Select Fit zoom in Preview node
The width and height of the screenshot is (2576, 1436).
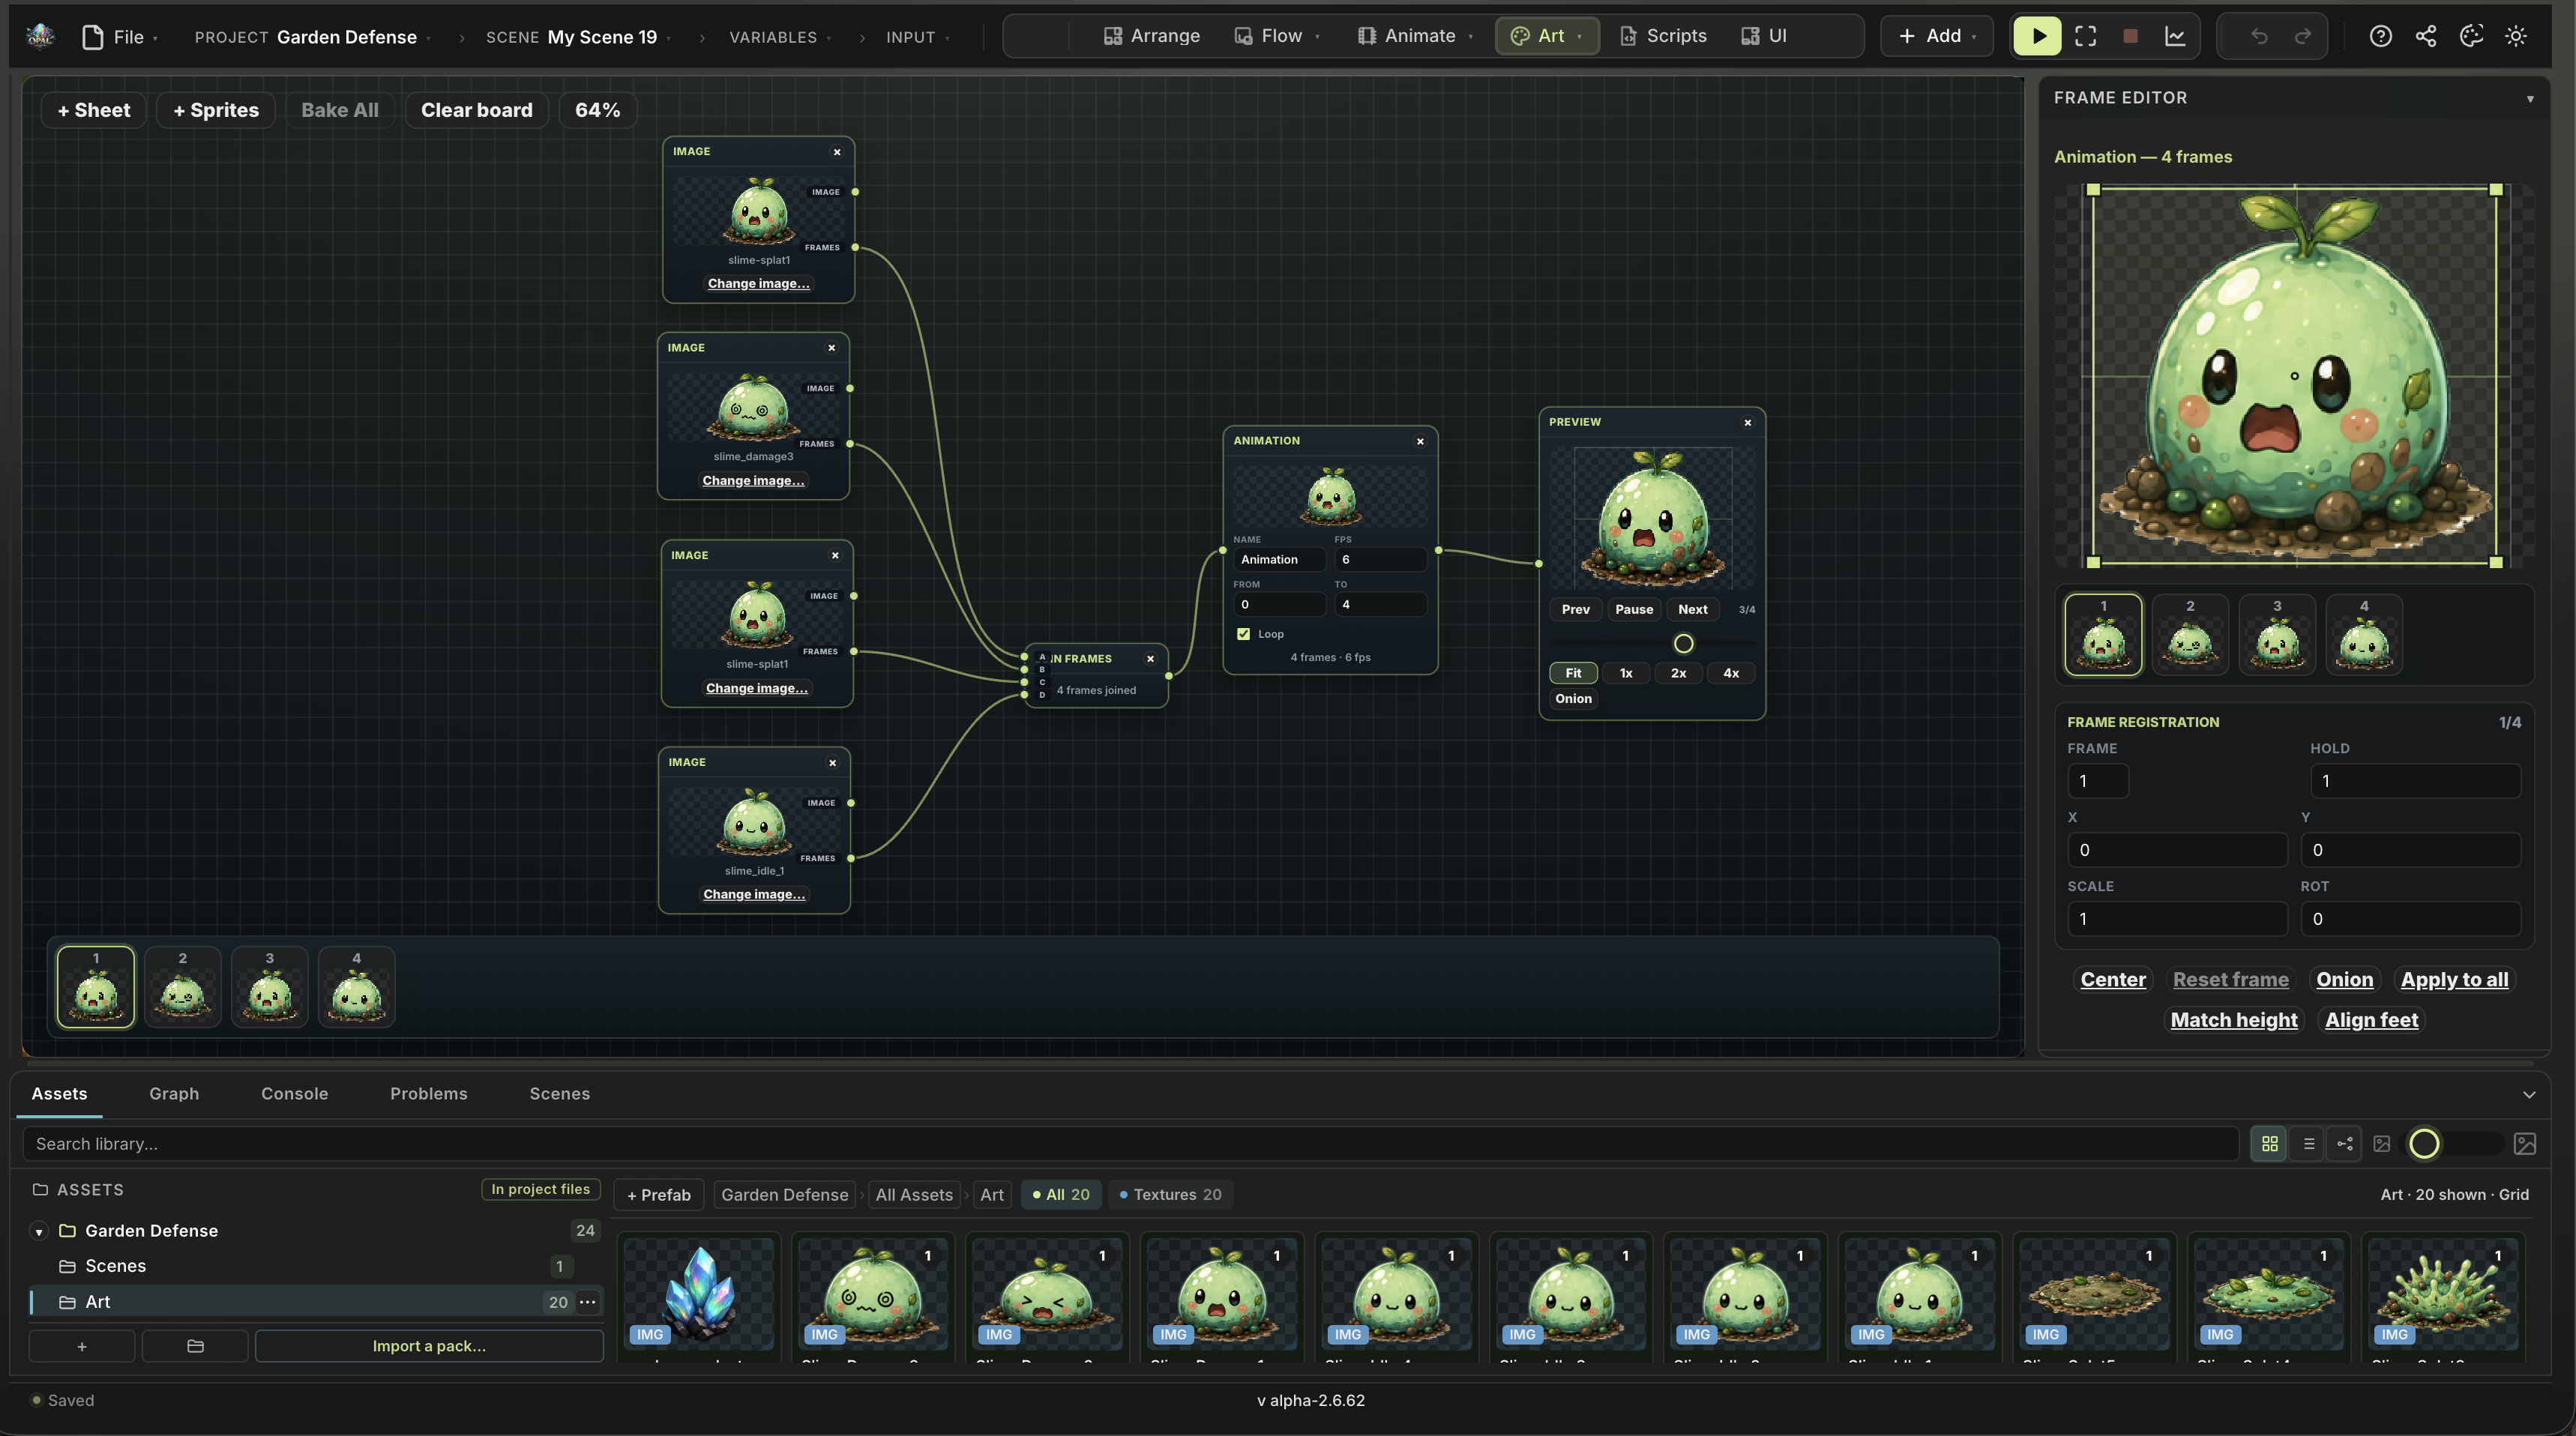pos(1573,673)
